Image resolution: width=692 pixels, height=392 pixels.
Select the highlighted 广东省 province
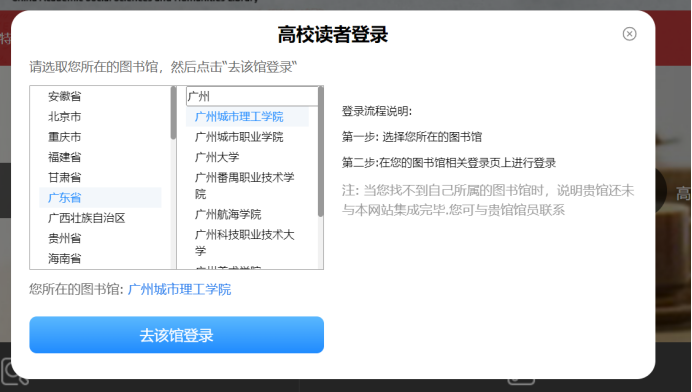tap(100, 197)
